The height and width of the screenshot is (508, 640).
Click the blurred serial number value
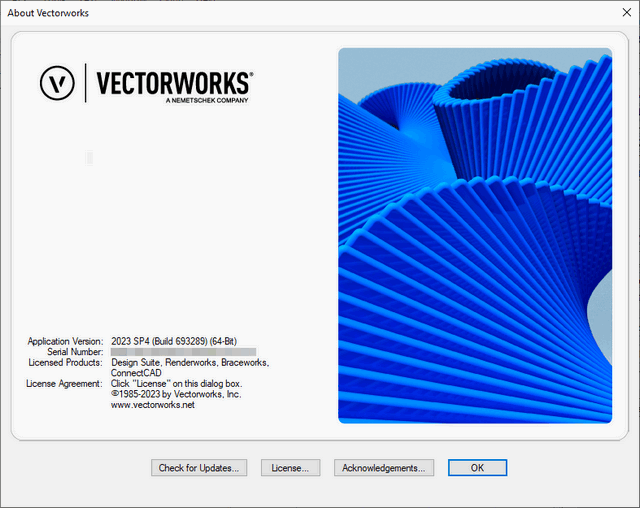tap(182, 352)
